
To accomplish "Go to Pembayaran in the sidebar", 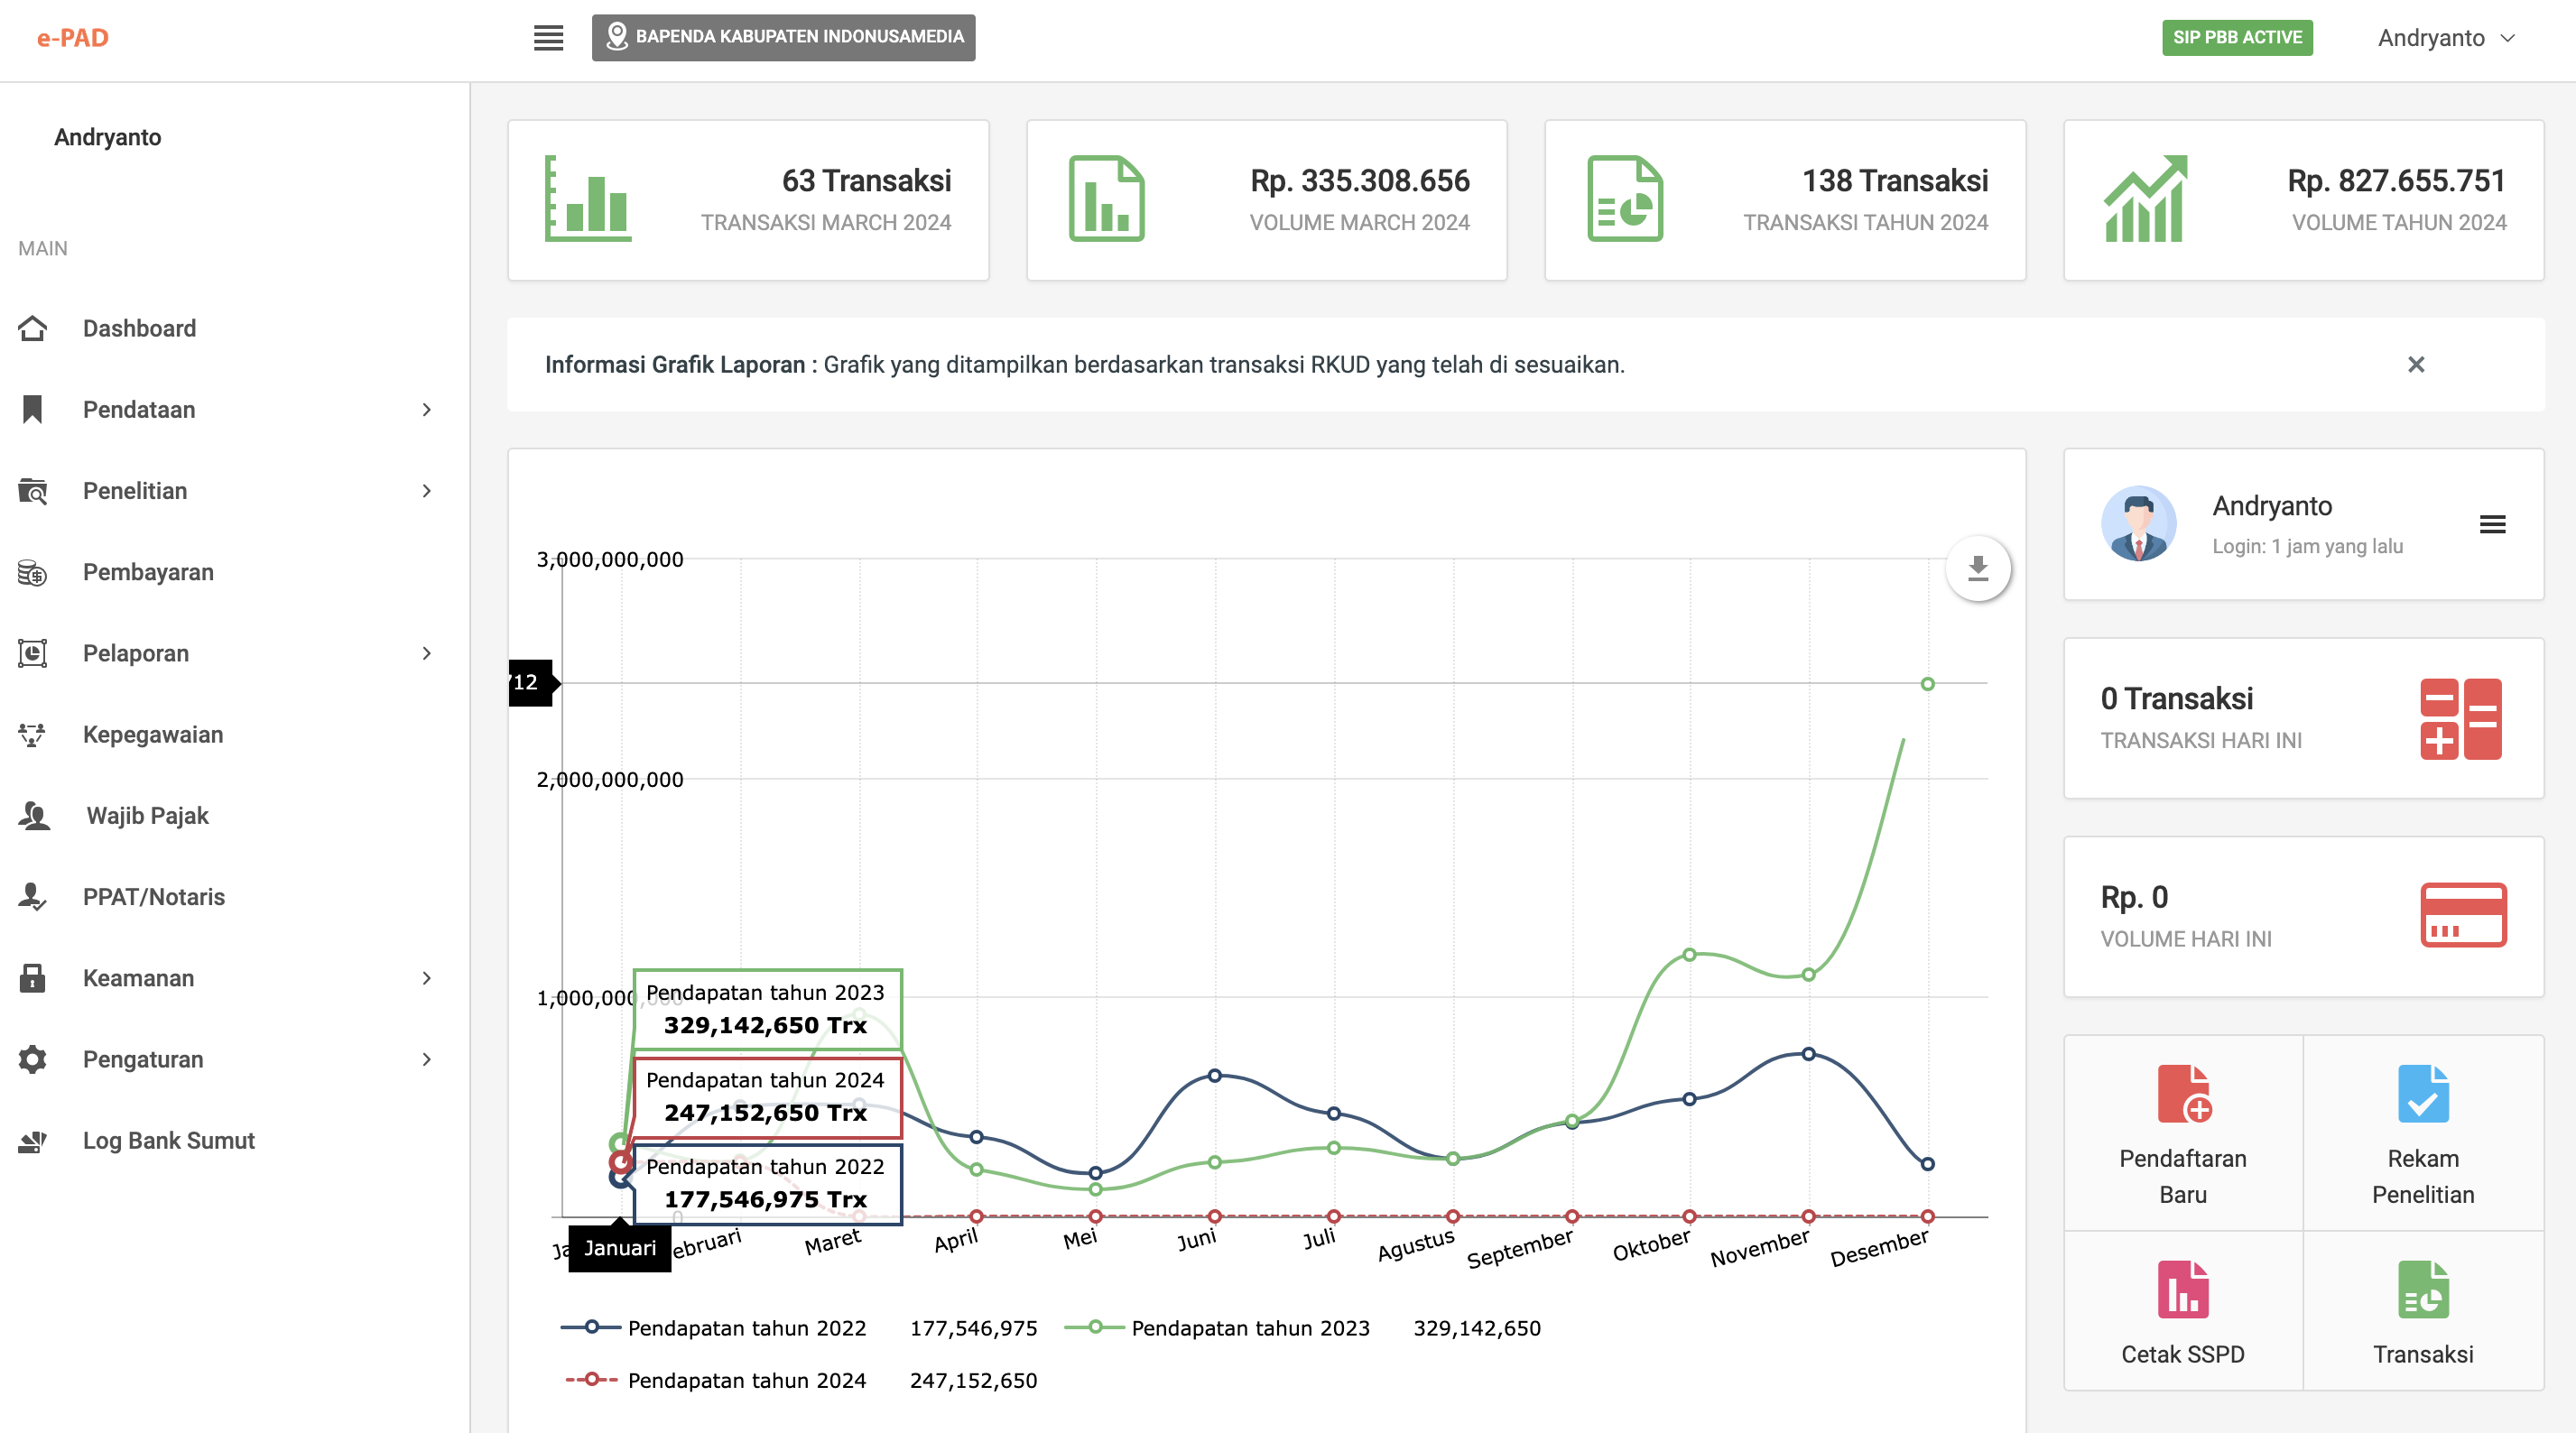I will pos(148,572).
